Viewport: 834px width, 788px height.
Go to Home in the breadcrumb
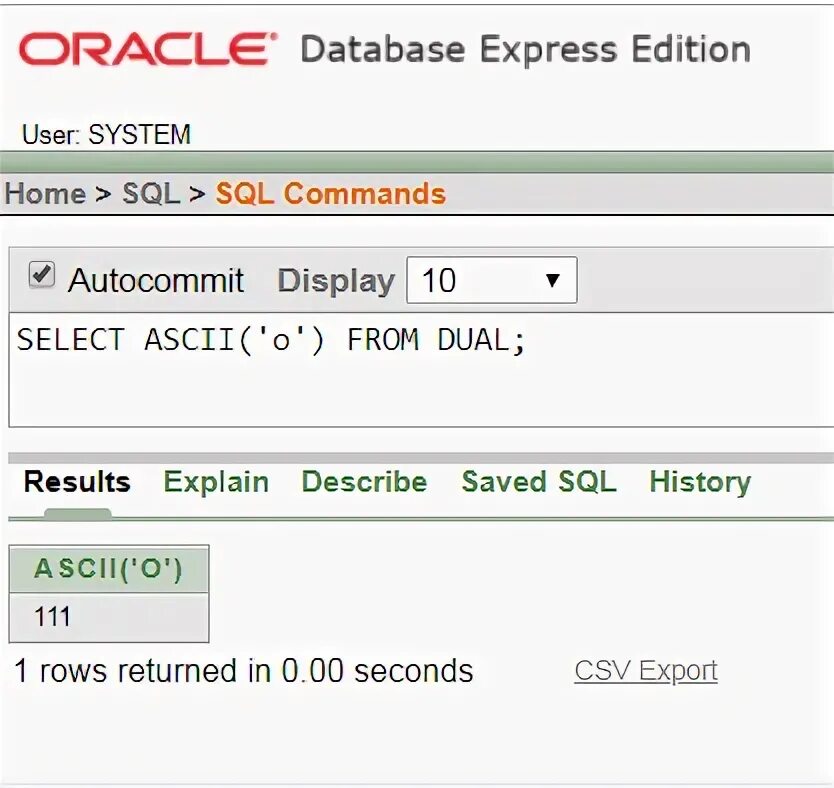click(x=45, y=193)
